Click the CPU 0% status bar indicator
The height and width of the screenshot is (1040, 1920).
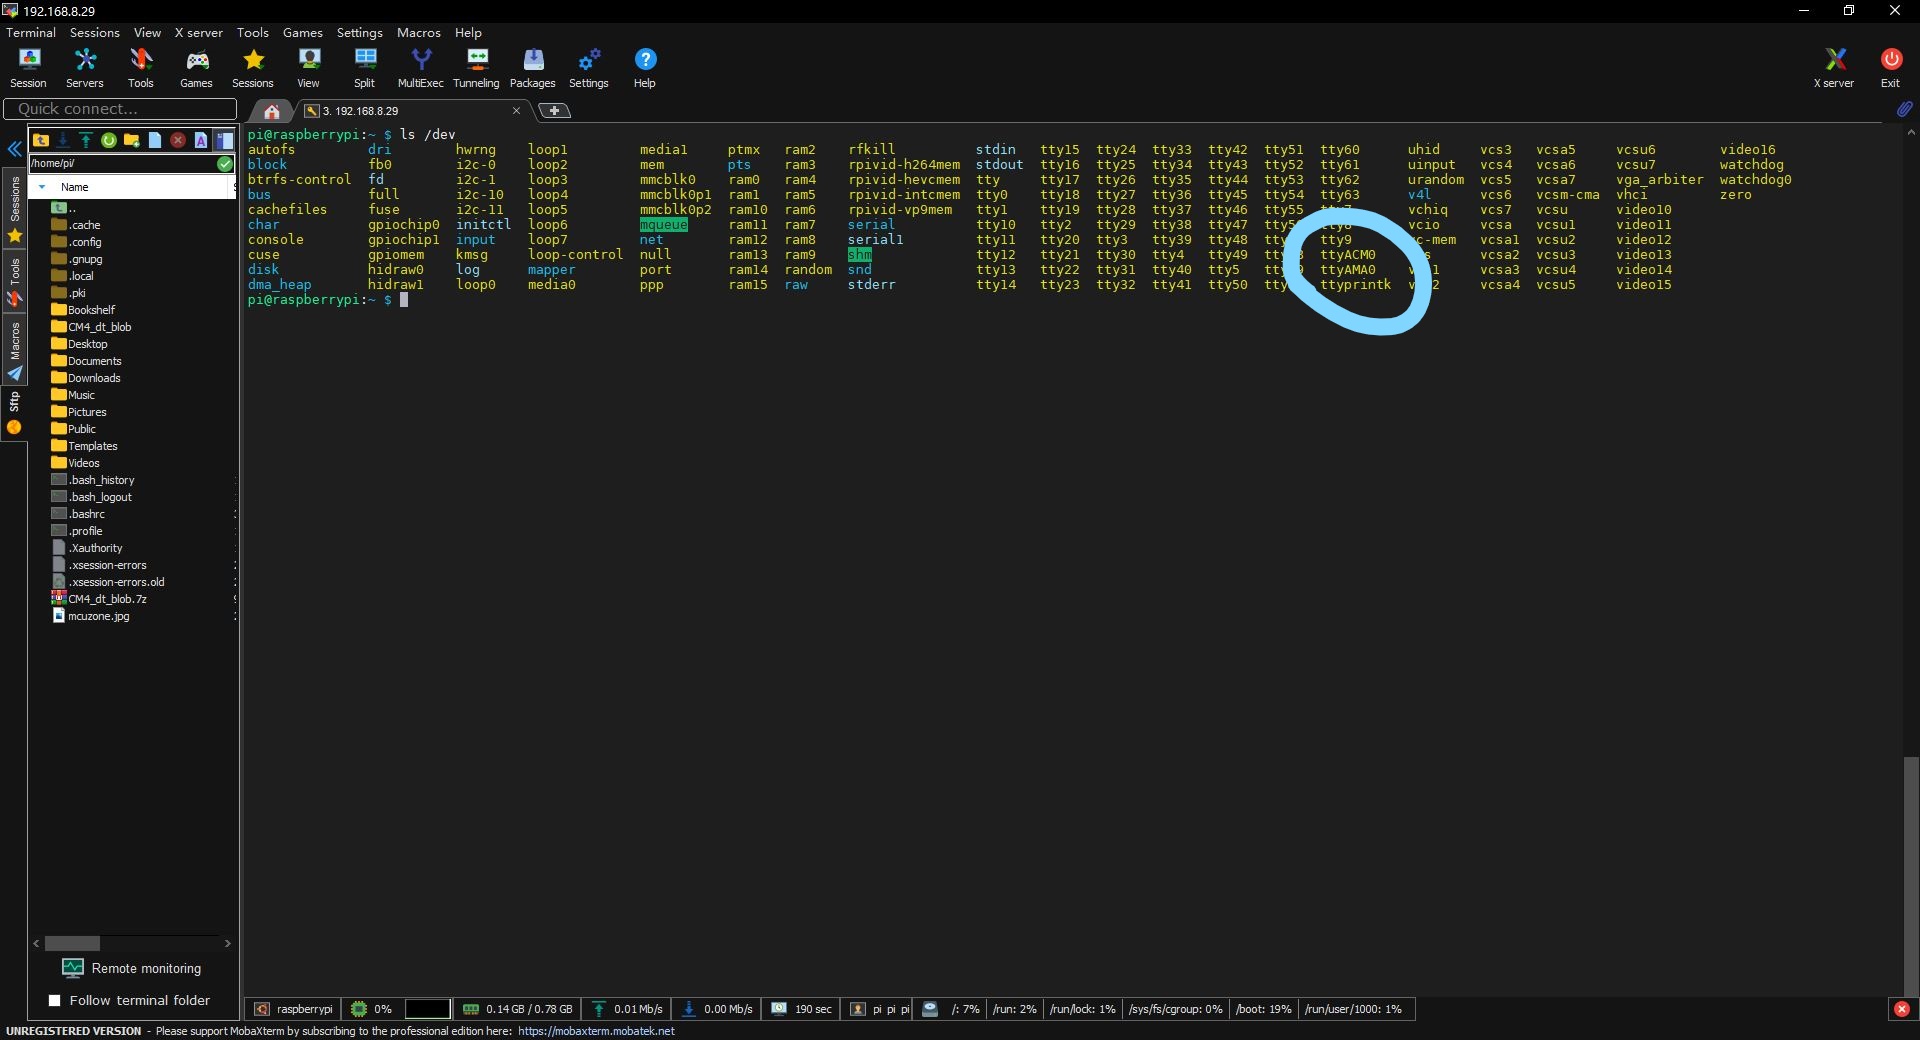coord(371,1009)
